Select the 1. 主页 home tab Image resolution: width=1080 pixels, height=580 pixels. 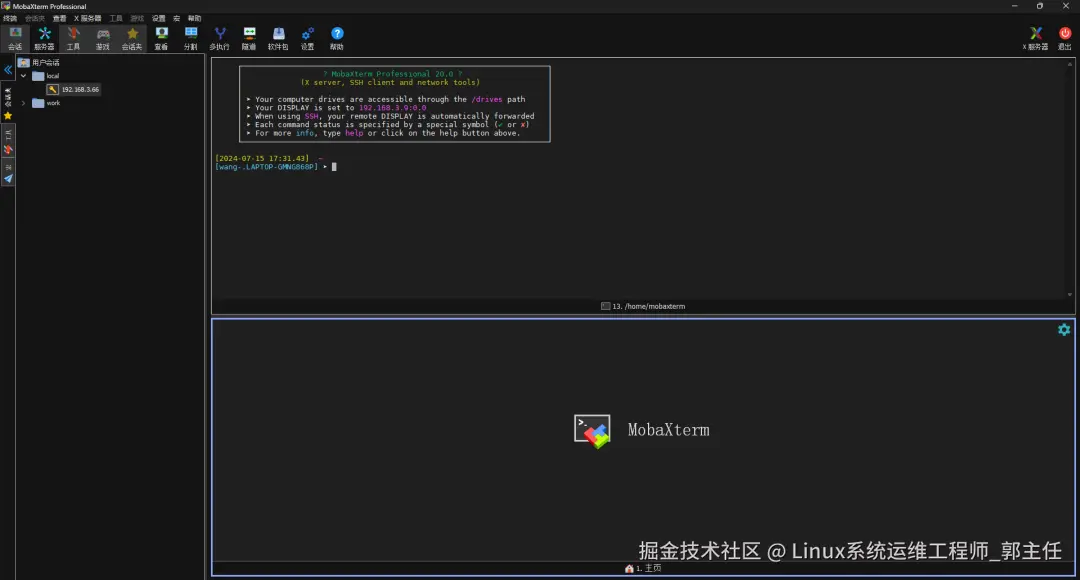click(643, 568)
